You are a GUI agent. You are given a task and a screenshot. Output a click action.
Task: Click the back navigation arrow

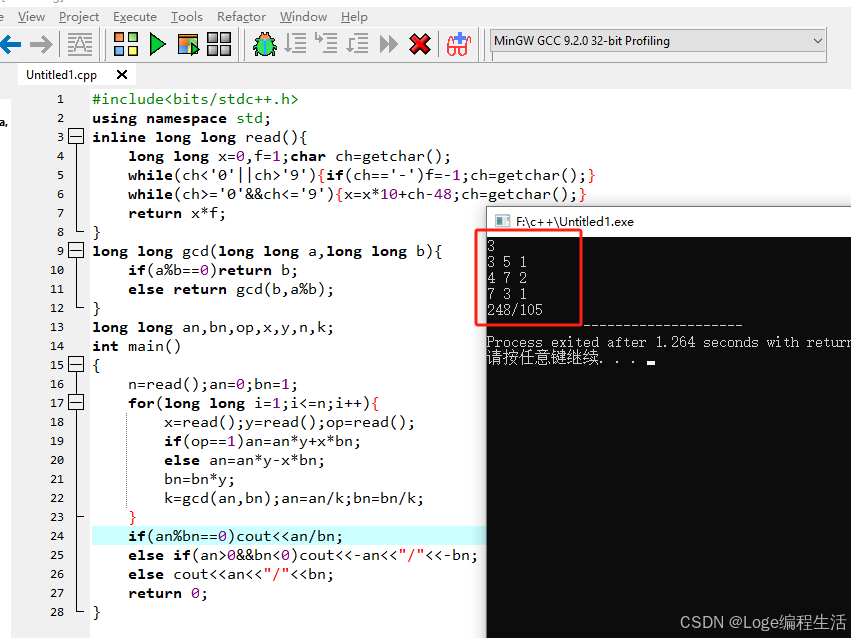click(x=10, y=44)
